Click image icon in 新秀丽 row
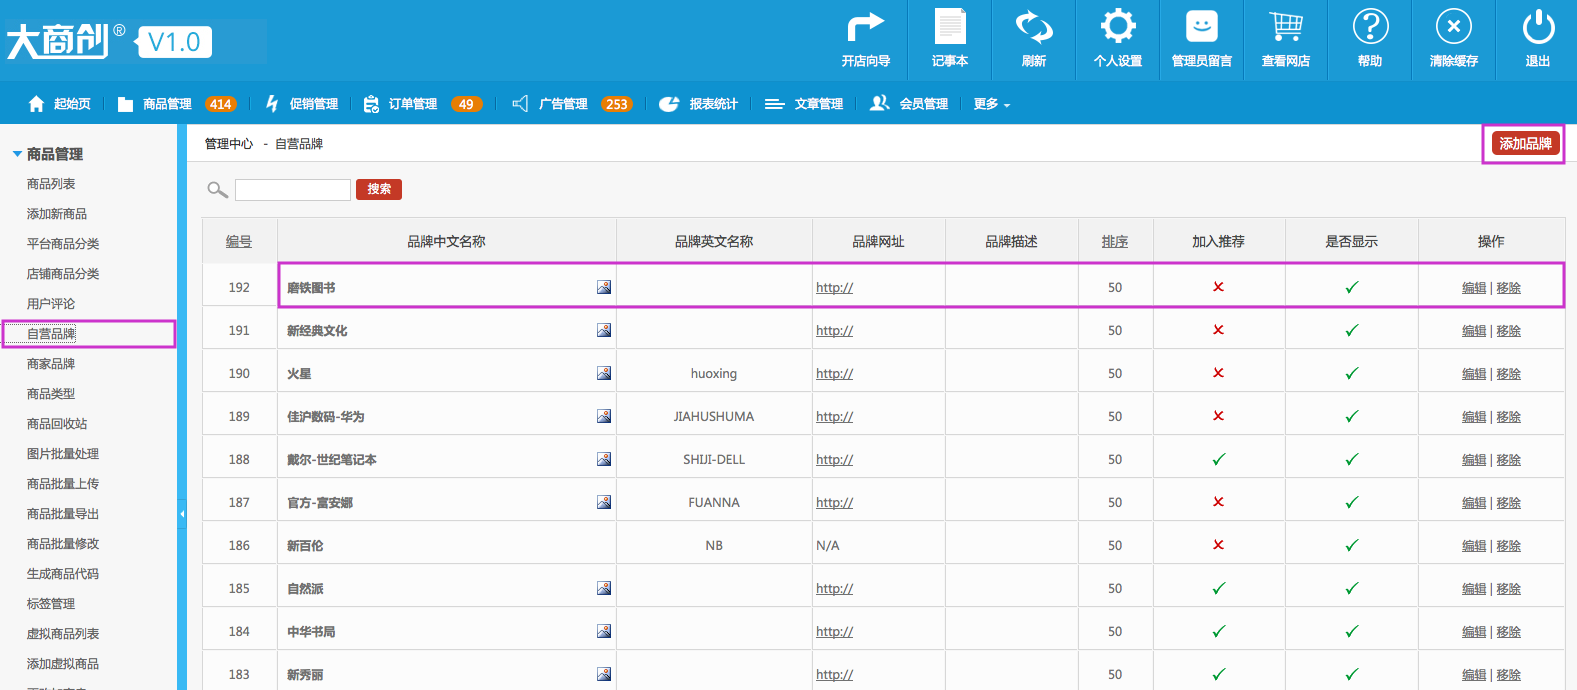The image size is (1577, 690). [604, 674]
